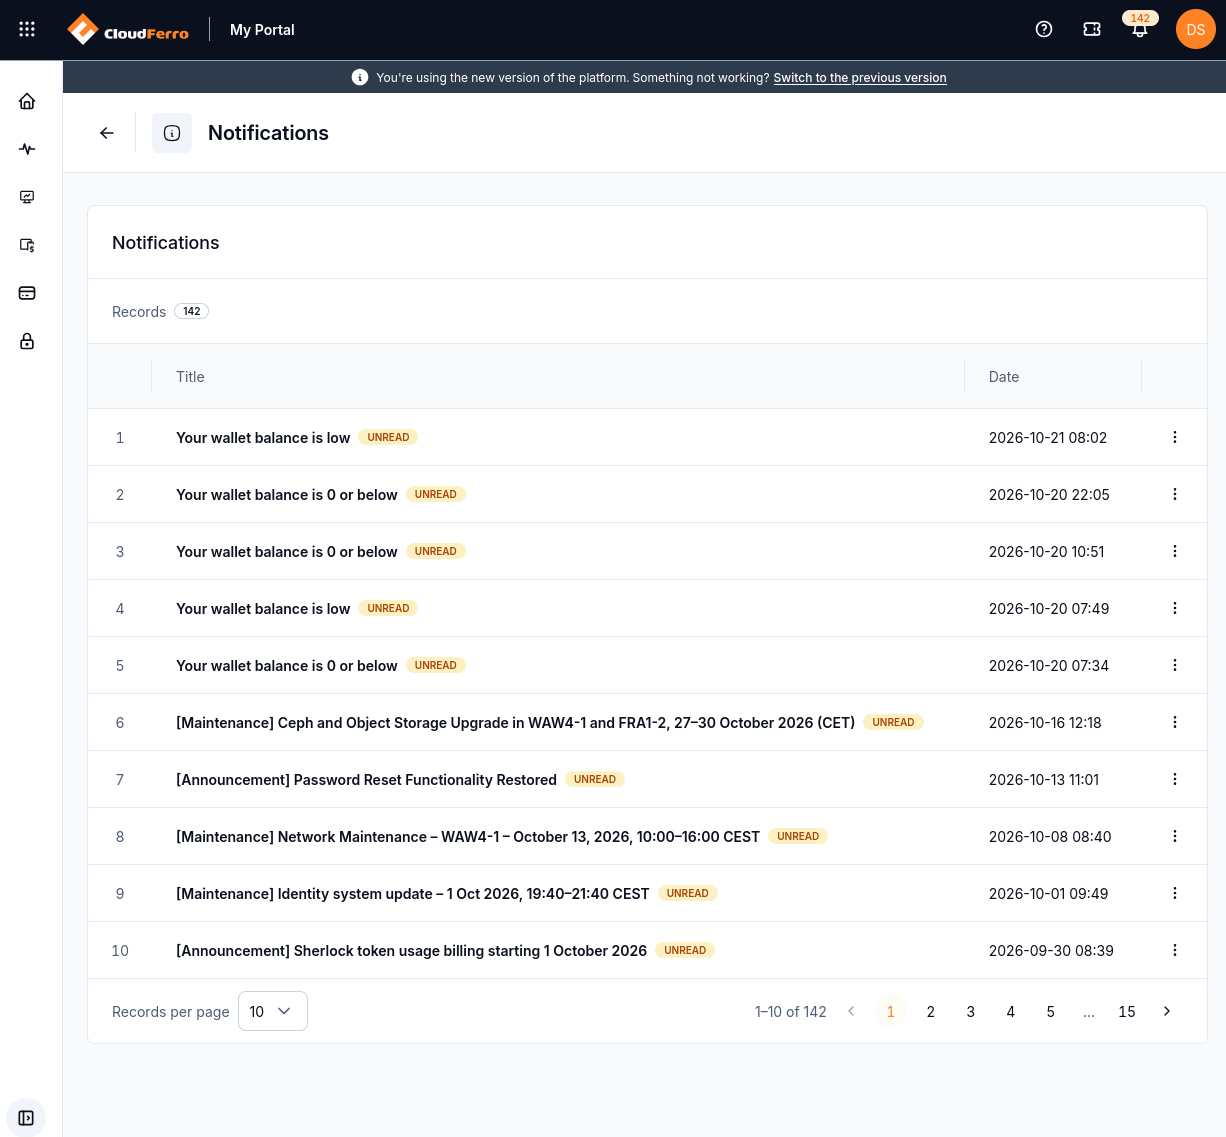Open Sherlock token usage billing announcement
This screenshot has height=1137, width=1226.
412,950
